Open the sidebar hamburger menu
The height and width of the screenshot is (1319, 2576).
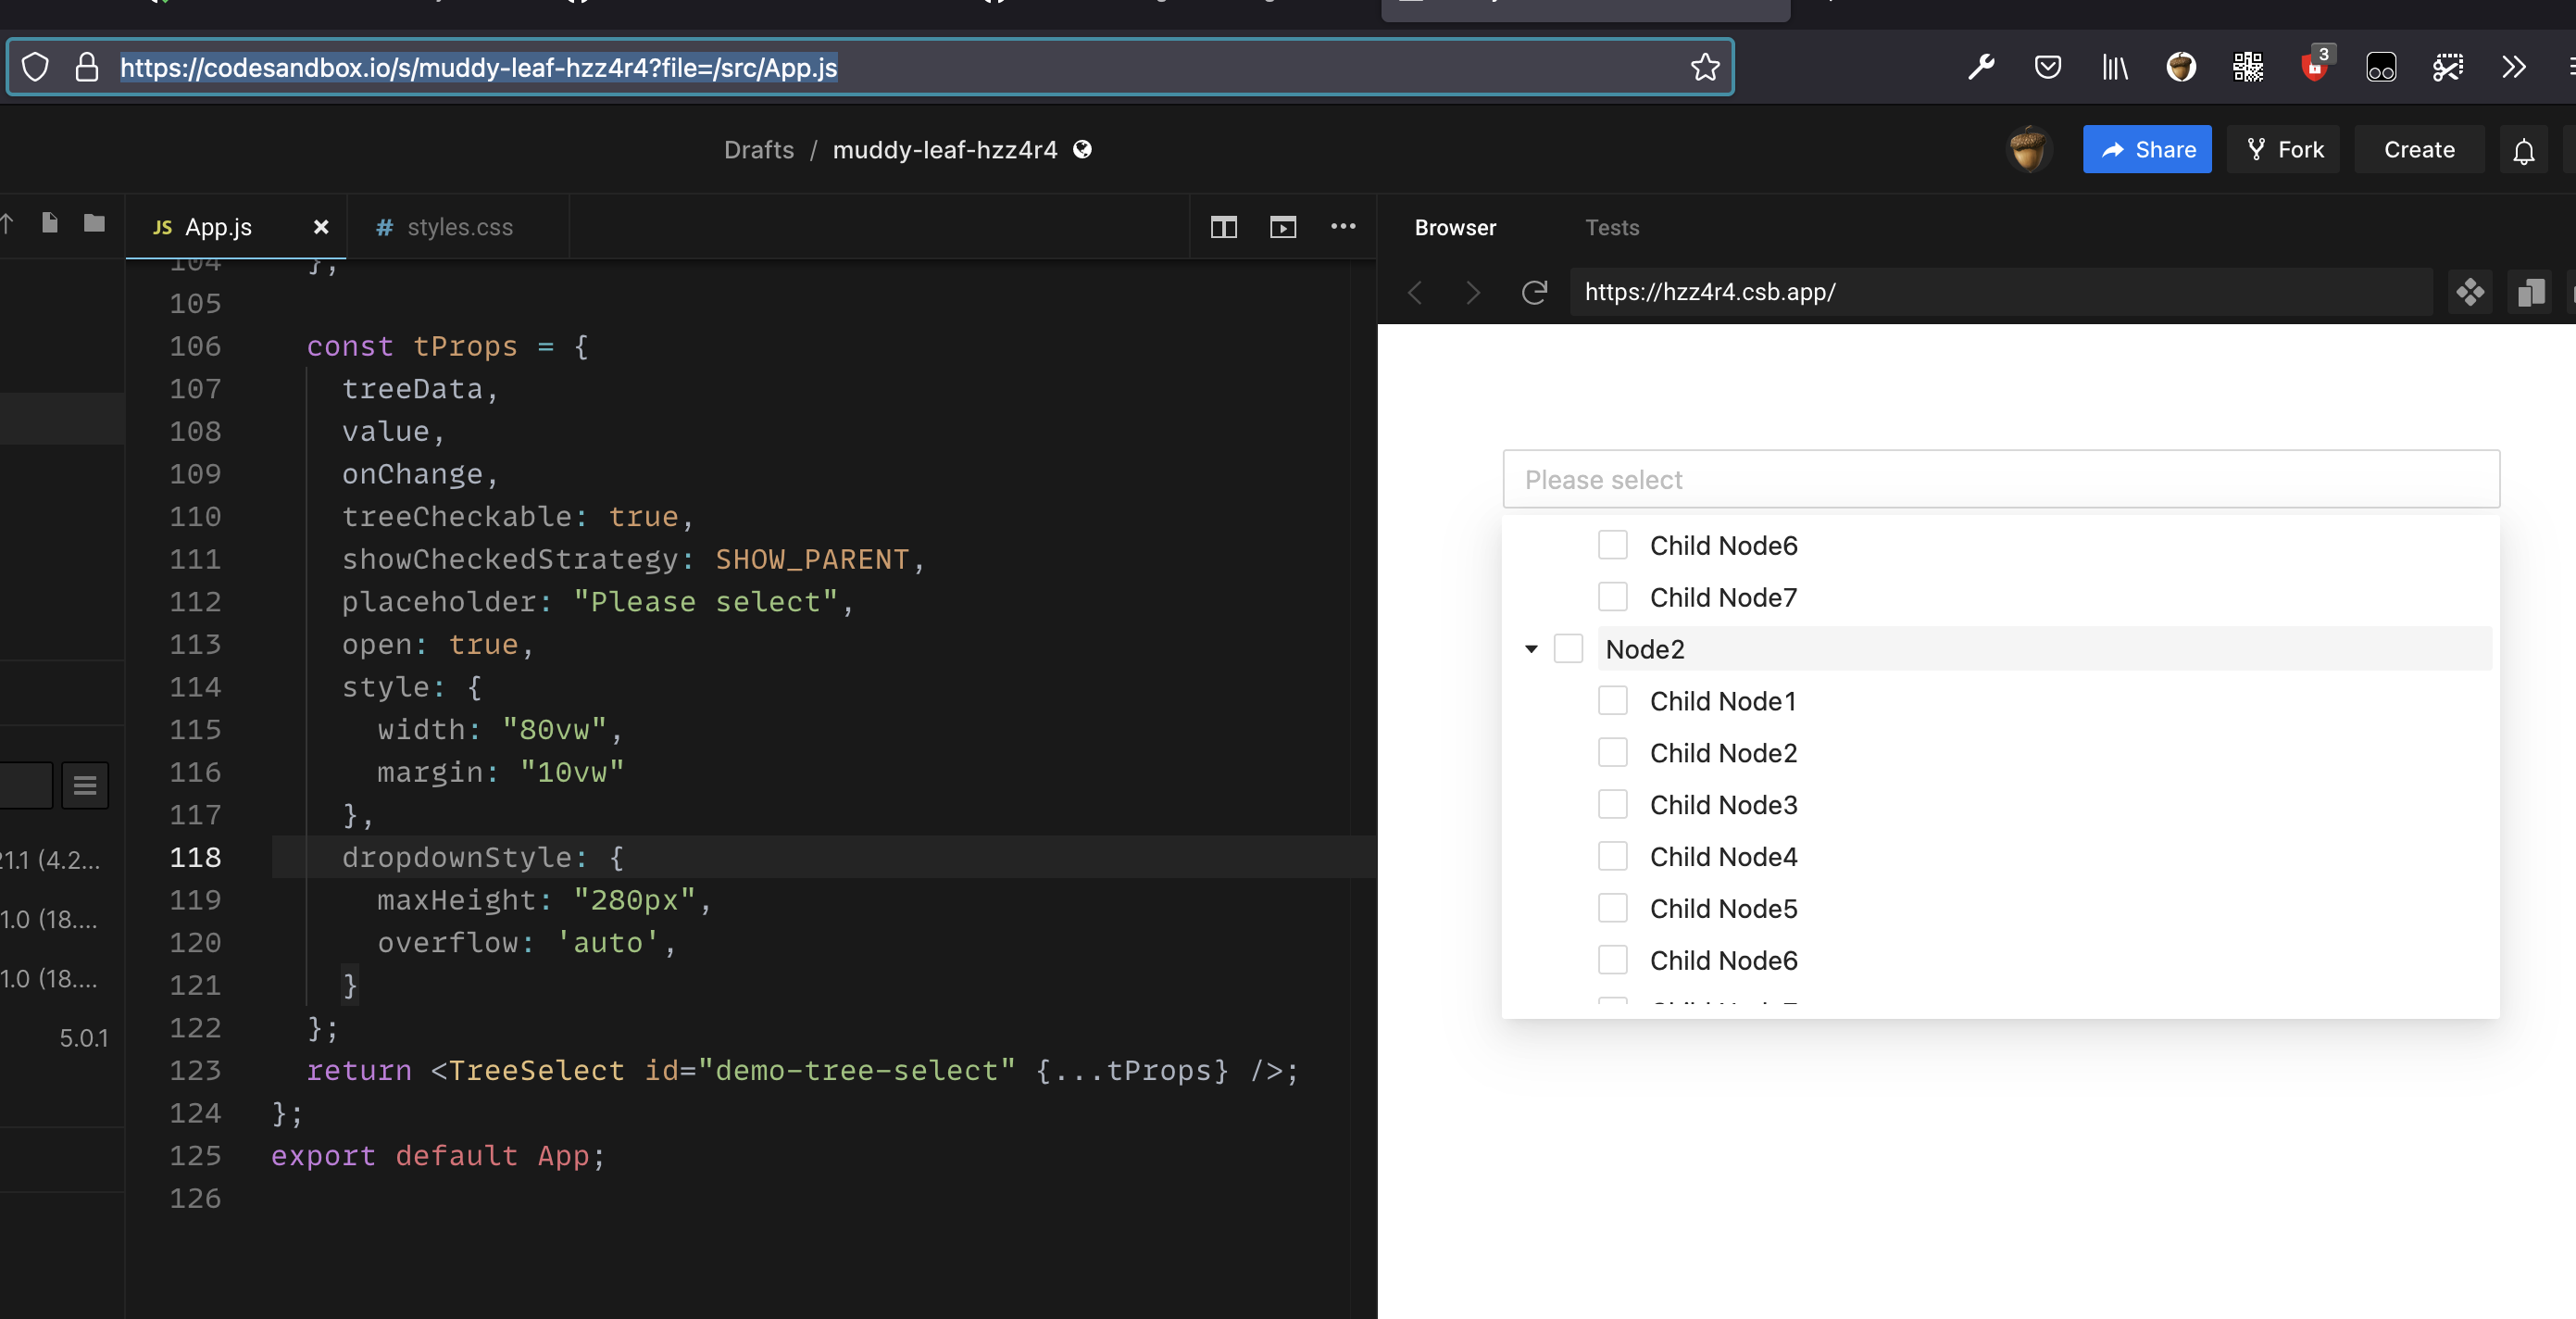click(85, 785)
